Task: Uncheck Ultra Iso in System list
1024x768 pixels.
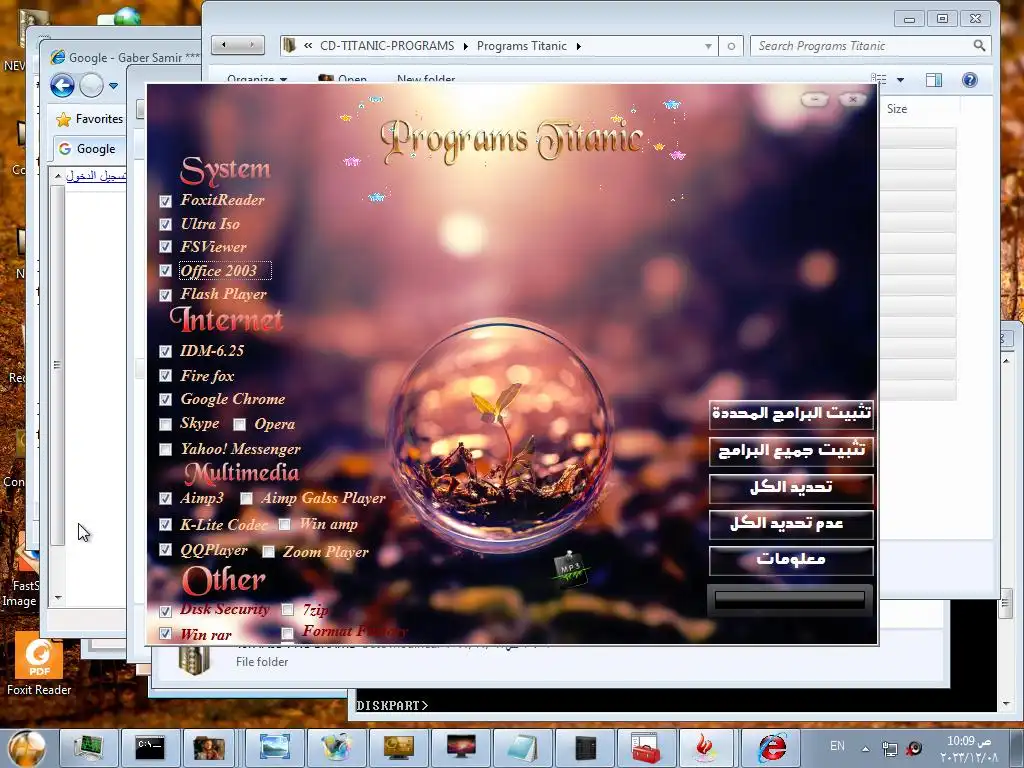Action: tap(166, 225)
